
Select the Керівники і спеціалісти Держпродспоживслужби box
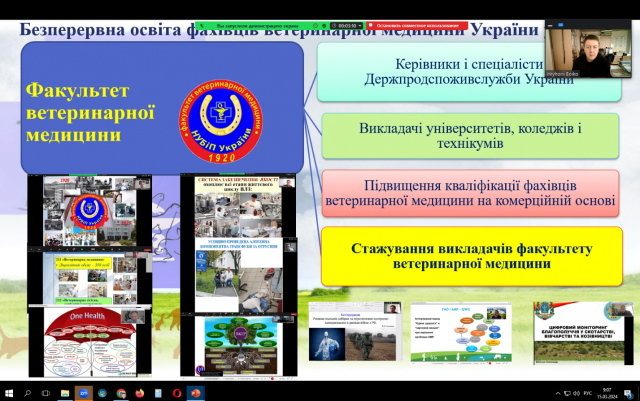point(470,71)
